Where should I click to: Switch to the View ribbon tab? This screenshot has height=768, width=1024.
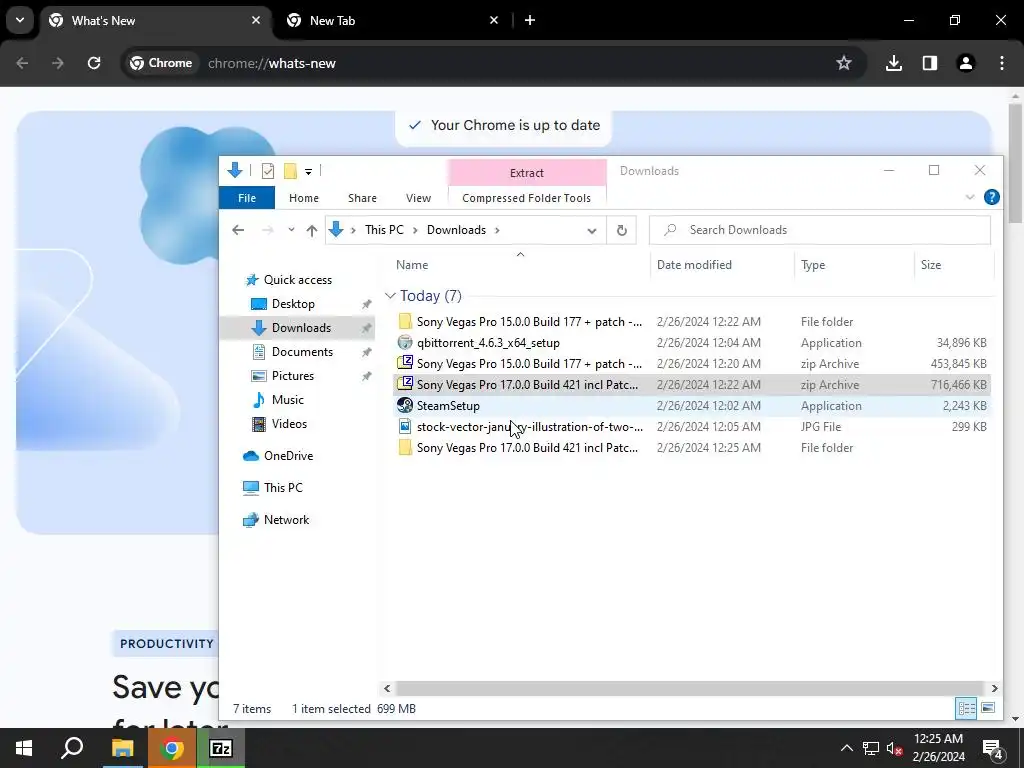(x=418, y=198)
